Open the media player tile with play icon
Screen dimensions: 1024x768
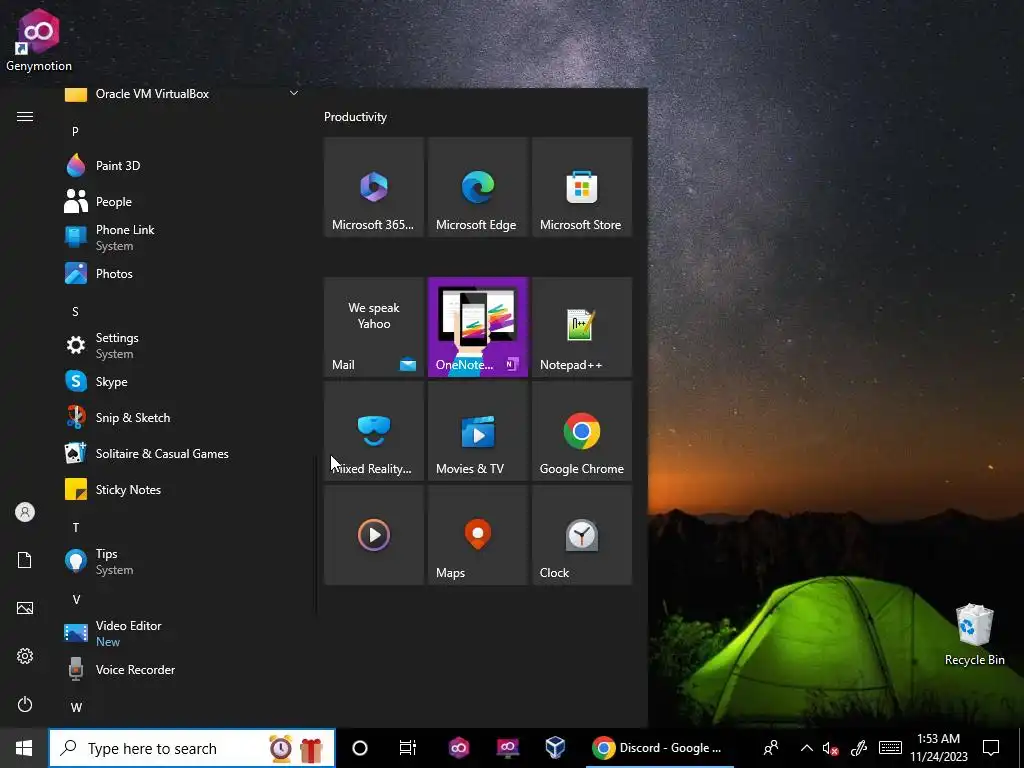click(x=374, y=536)
